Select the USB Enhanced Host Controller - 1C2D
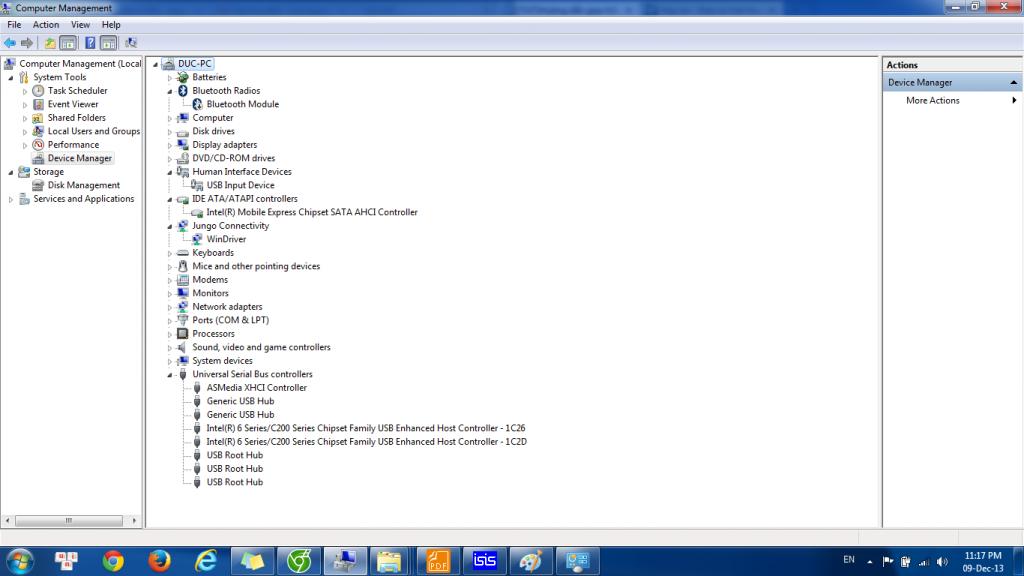The image size is (1024, 576). [366, 442]
